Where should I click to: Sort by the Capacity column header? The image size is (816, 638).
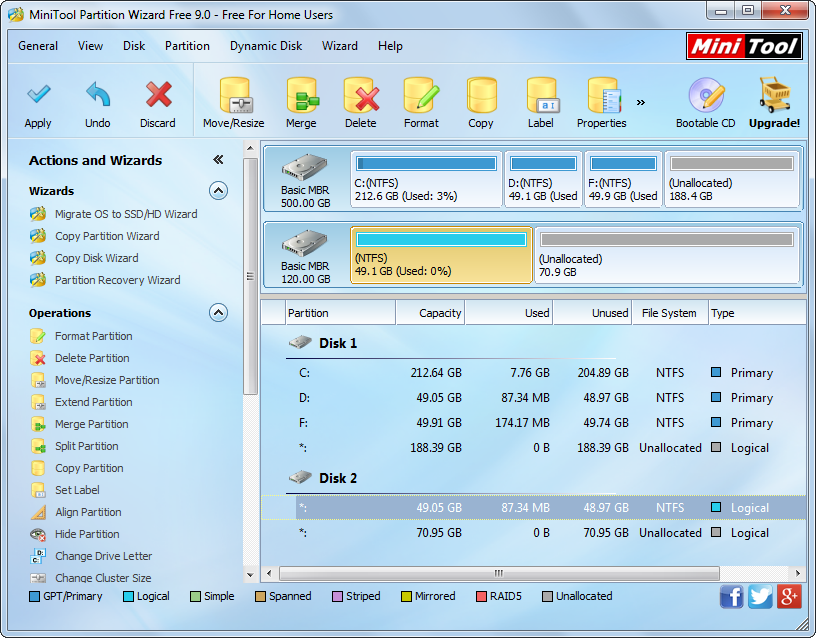click(430, 313)
